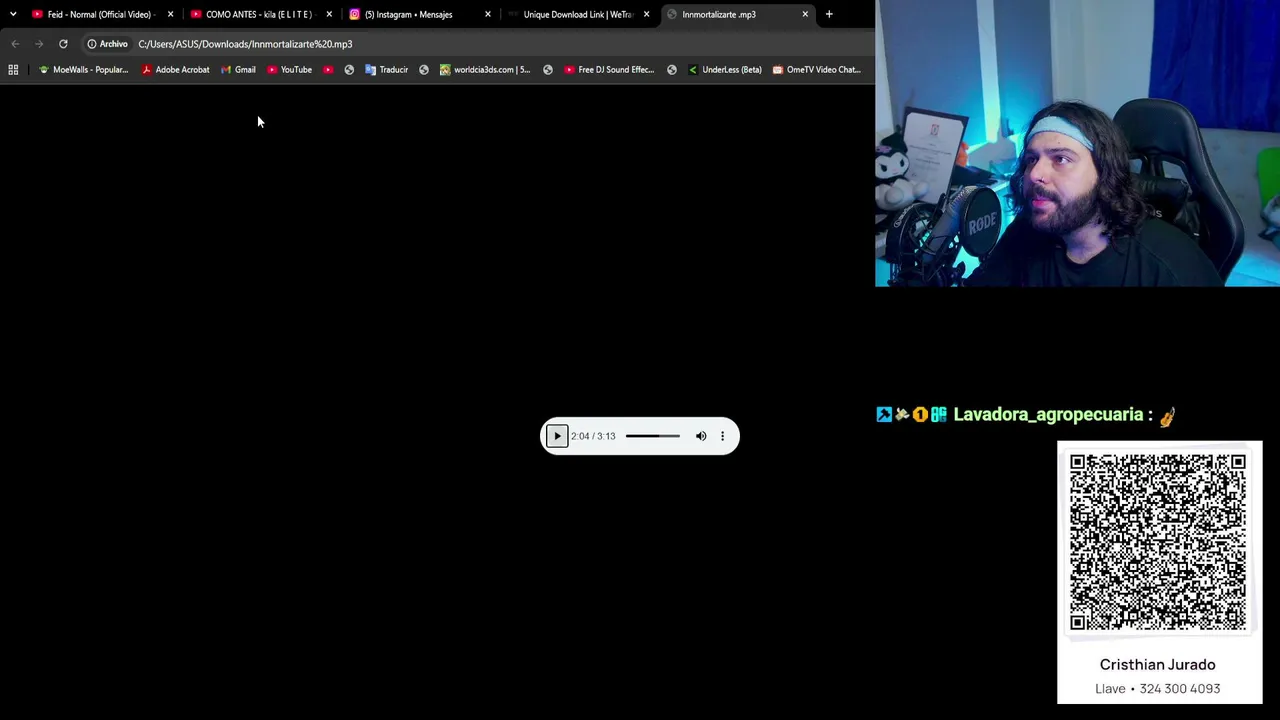View site info via the Archivo chip
This screenshot has width=1280, height=720.
click(108, 44)
